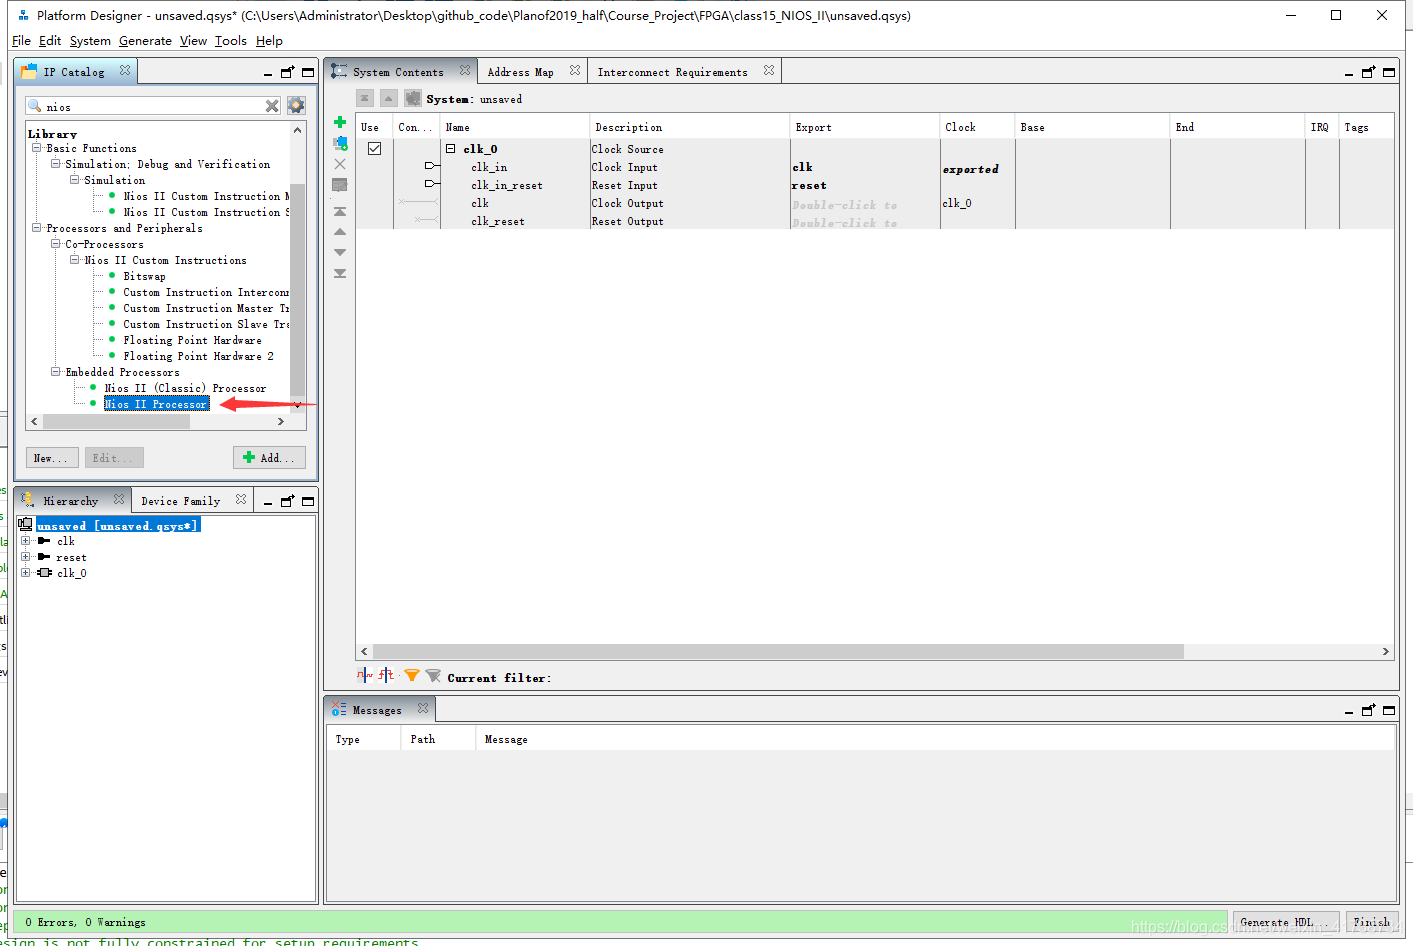Open the Tools menu
This screenshot has height=946, width=1413.
230,41
